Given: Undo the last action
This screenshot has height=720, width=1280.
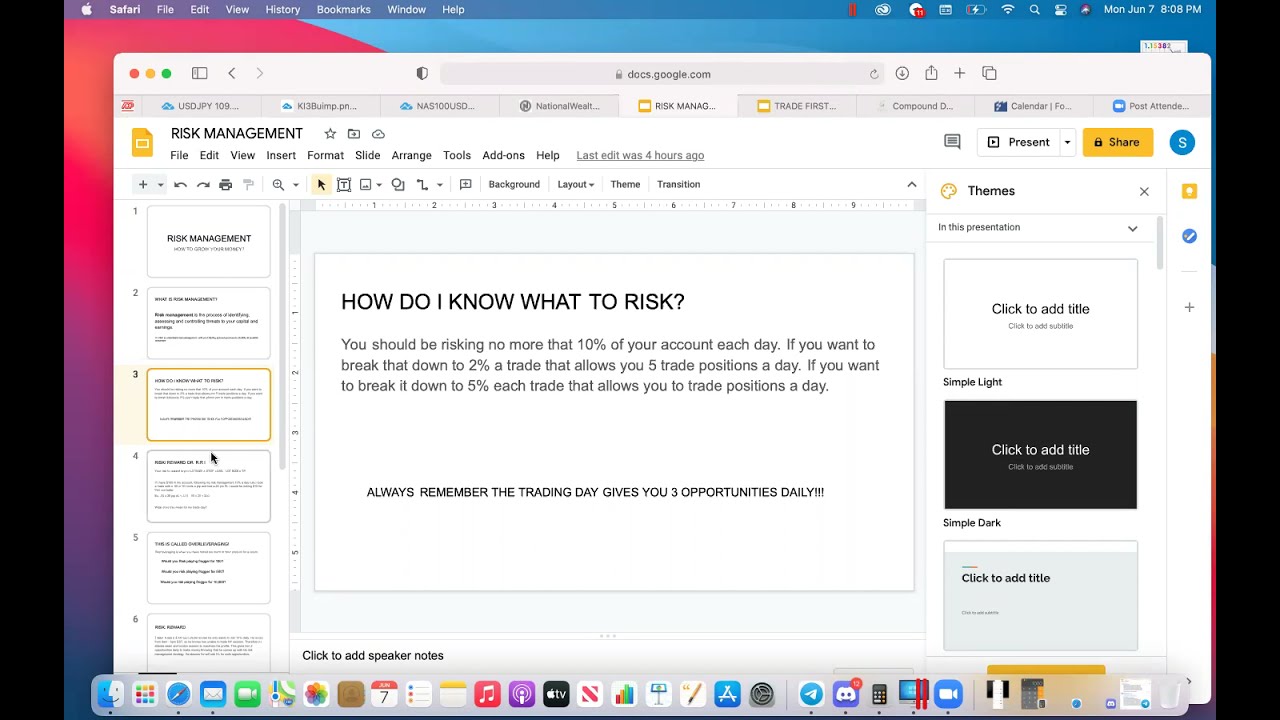Looking at the screenshot, I should pyautogui.click(x=180, y=184).
